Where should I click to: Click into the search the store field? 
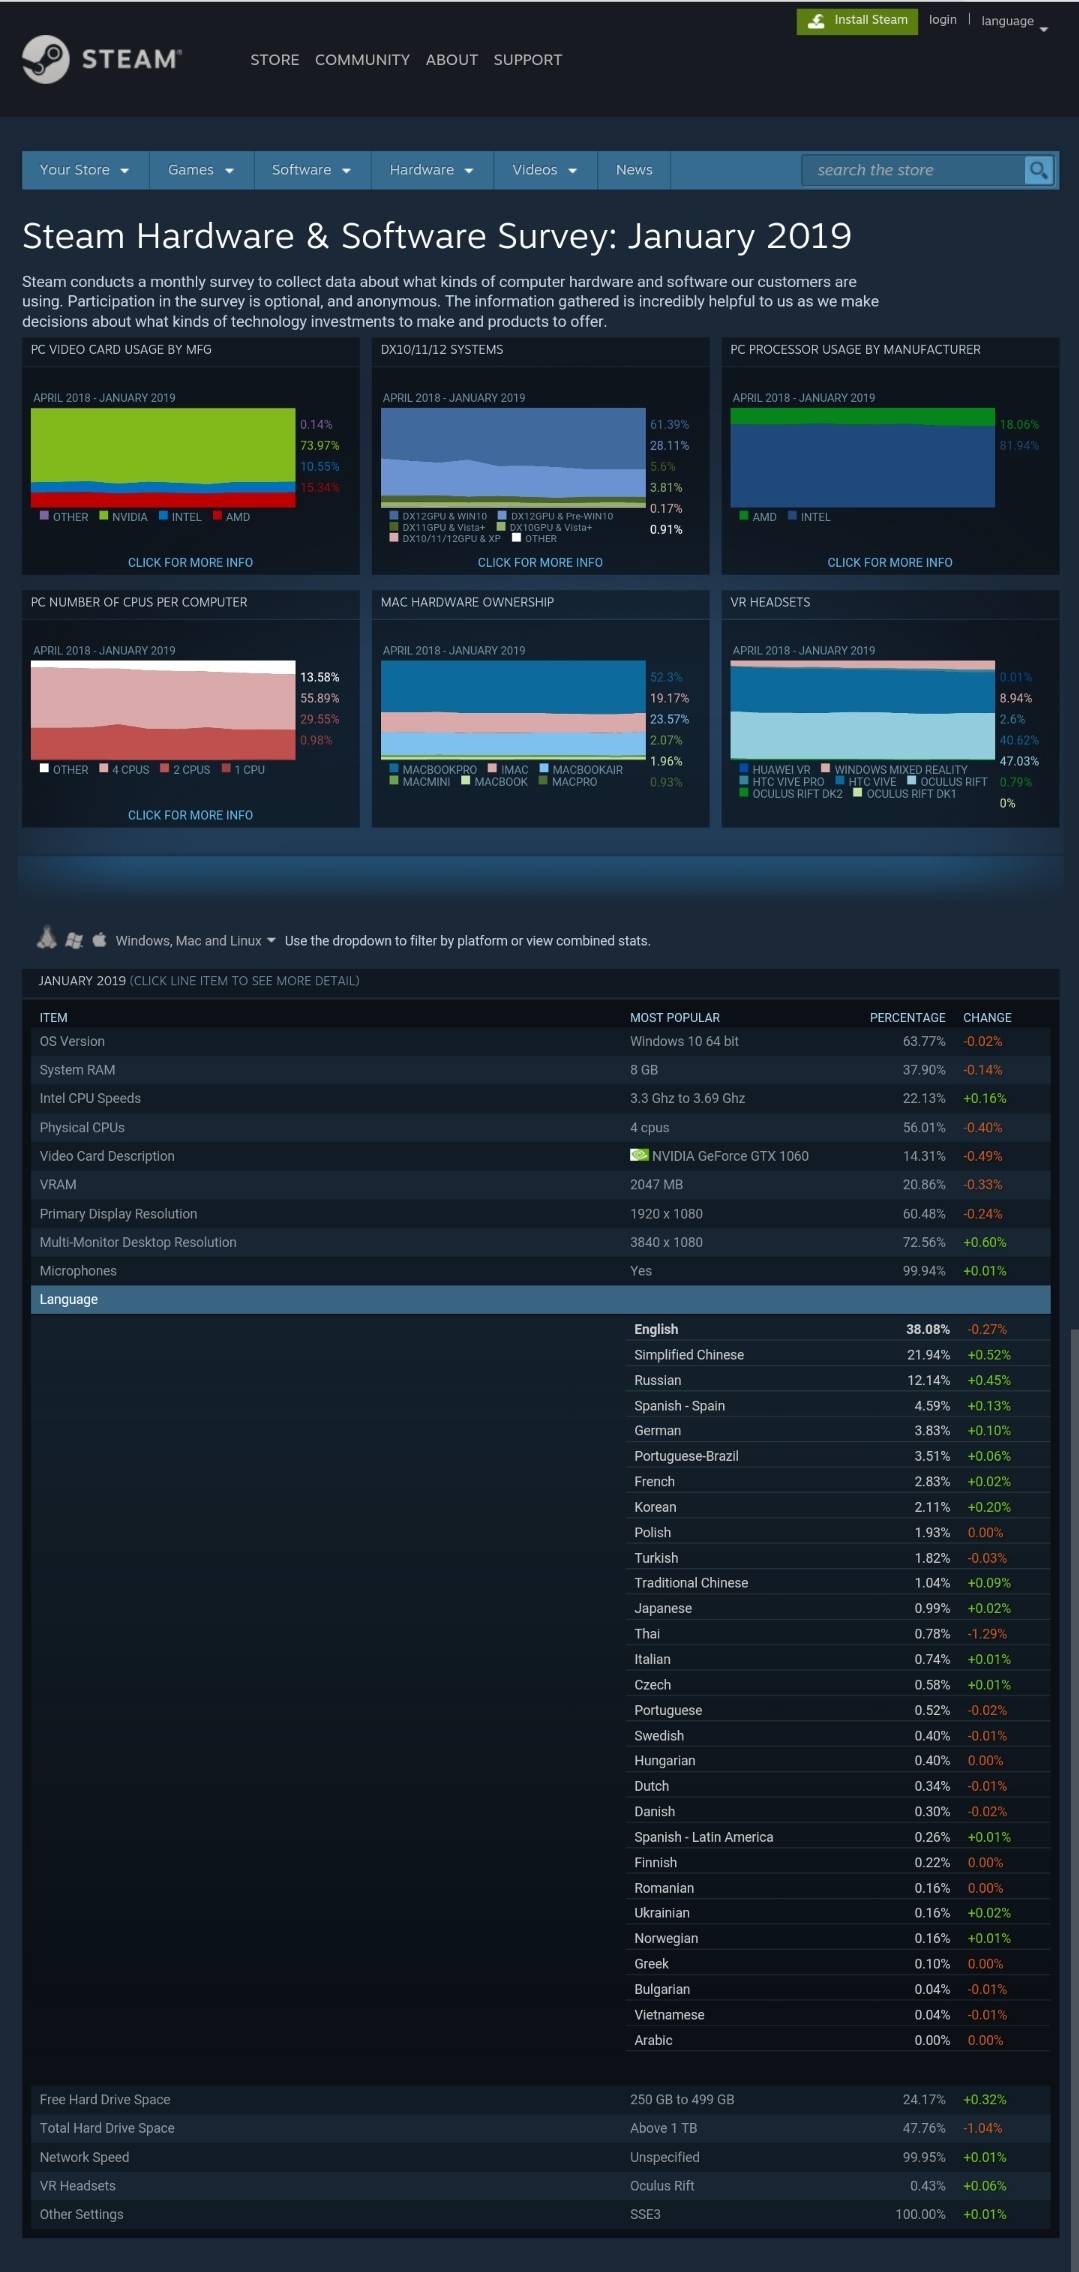912,170
